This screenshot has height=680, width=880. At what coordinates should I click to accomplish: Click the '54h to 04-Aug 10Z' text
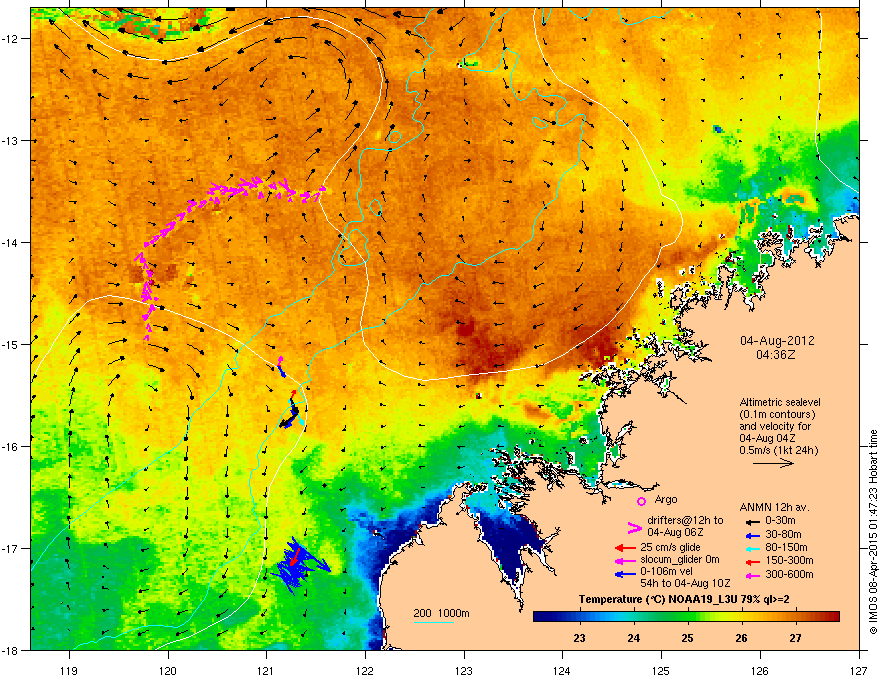click(x=685, y=583)
